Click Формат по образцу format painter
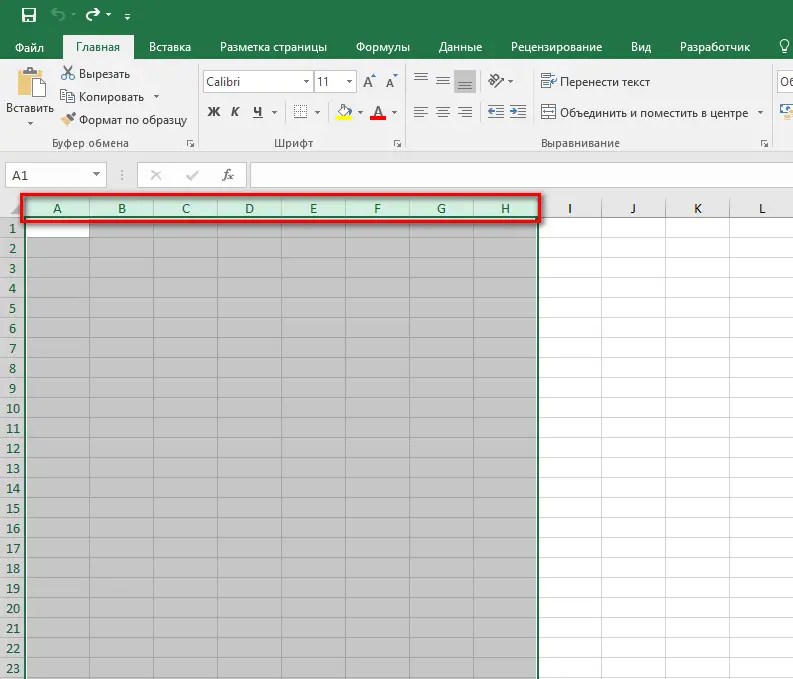793x679 pixels. pyautogui.click(x=123, y=120)
